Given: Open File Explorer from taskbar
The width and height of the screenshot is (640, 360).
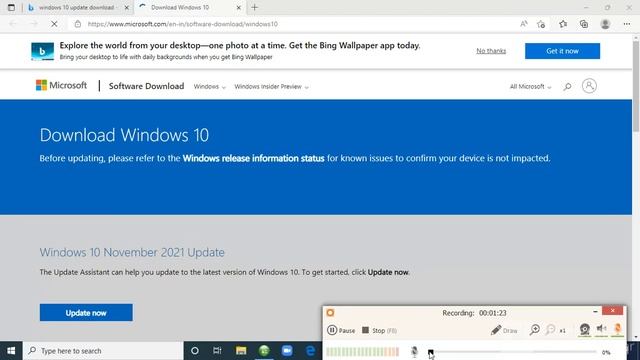Looking at the screenshot, I should pos(241,351).
